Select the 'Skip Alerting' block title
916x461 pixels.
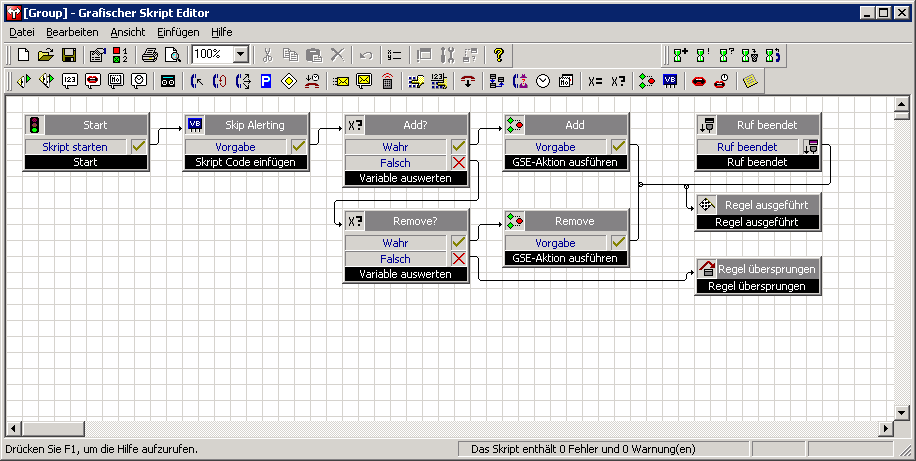tap(254, 125)
